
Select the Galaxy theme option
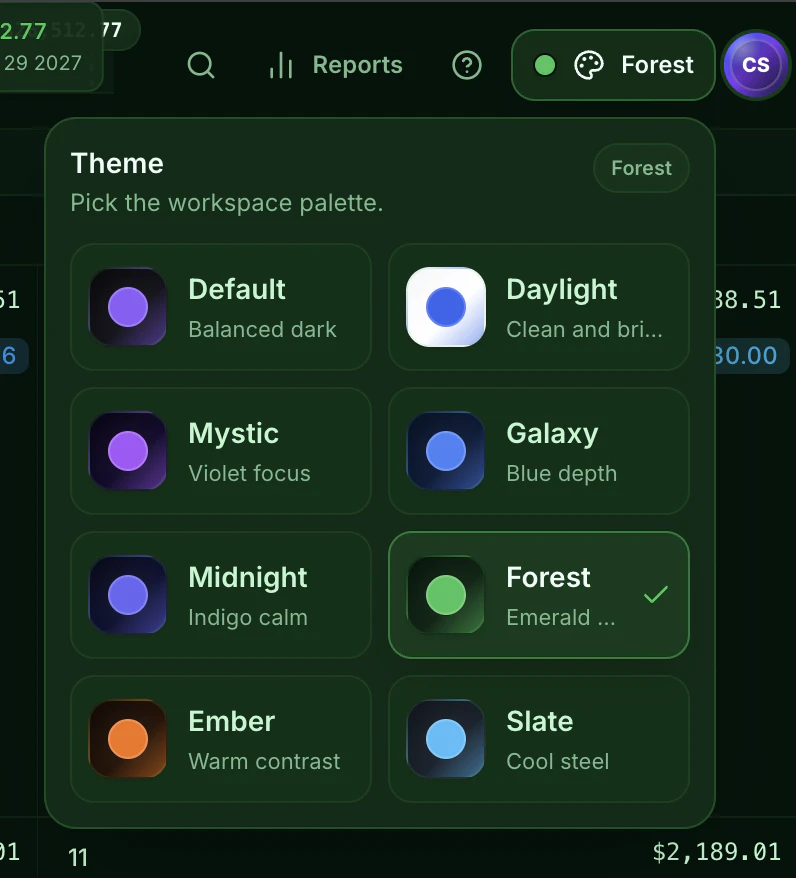[539, 451]
